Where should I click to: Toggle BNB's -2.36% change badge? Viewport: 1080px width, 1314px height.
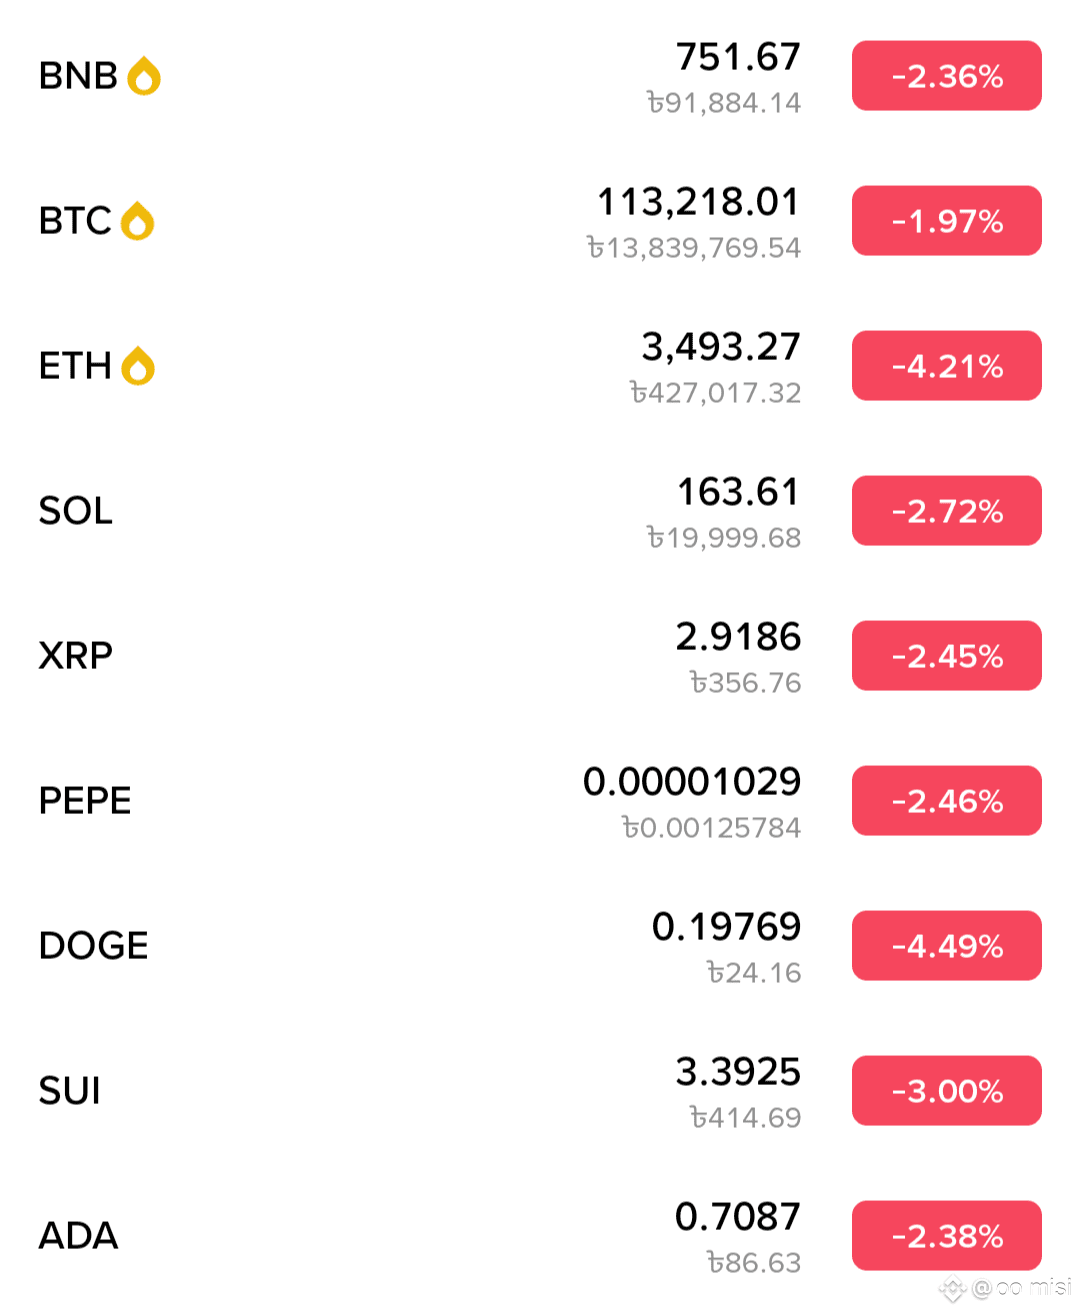pos(946,76)
